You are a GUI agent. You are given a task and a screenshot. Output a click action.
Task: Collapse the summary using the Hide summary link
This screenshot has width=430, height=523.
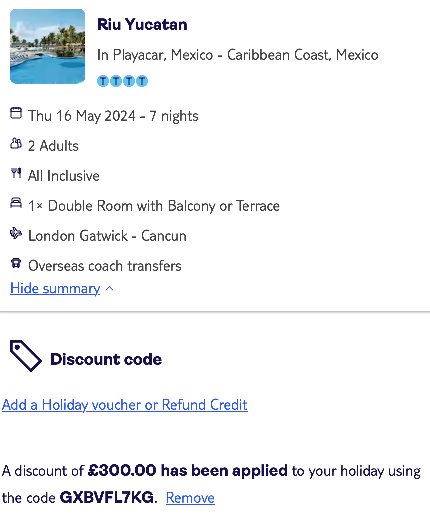[x=55, y=288]
